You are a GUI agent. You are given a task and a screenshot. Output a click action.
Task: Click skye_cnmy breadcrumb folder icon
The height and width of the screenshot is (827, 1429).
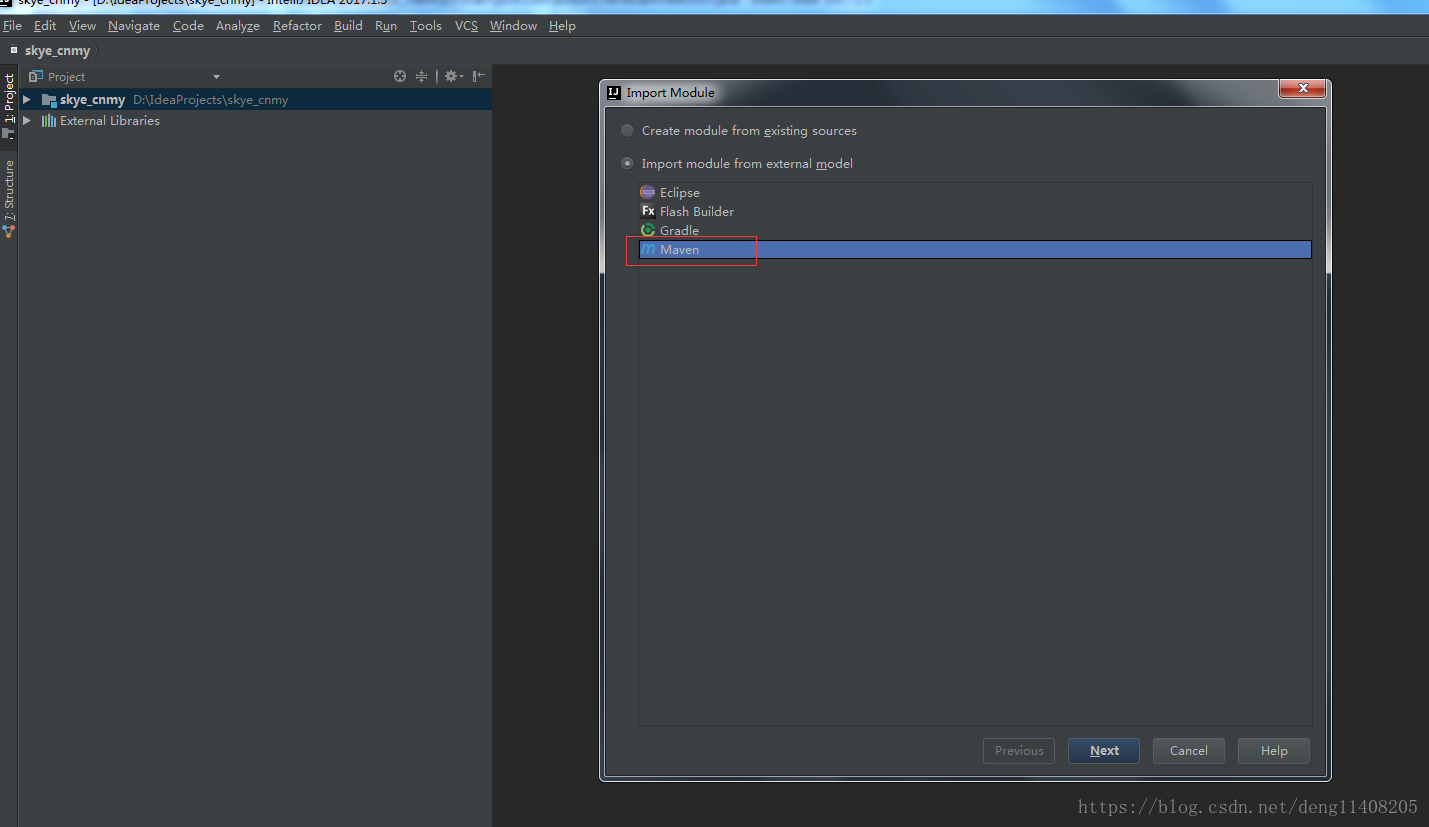[x=14, y=49]
